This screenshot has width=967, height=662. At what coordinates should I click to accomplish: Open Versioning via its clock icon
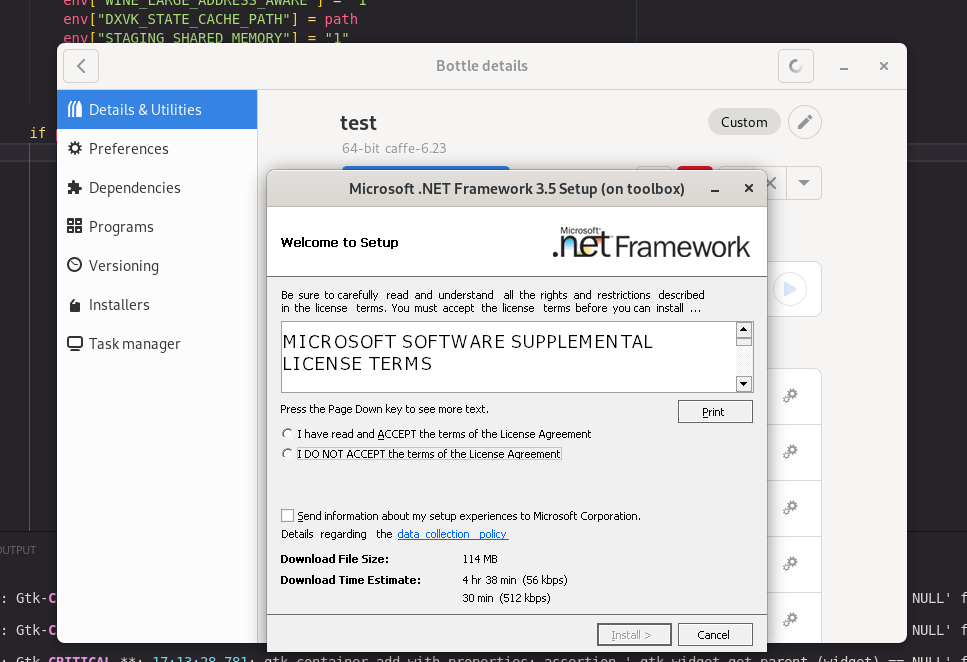click(74, 265)
